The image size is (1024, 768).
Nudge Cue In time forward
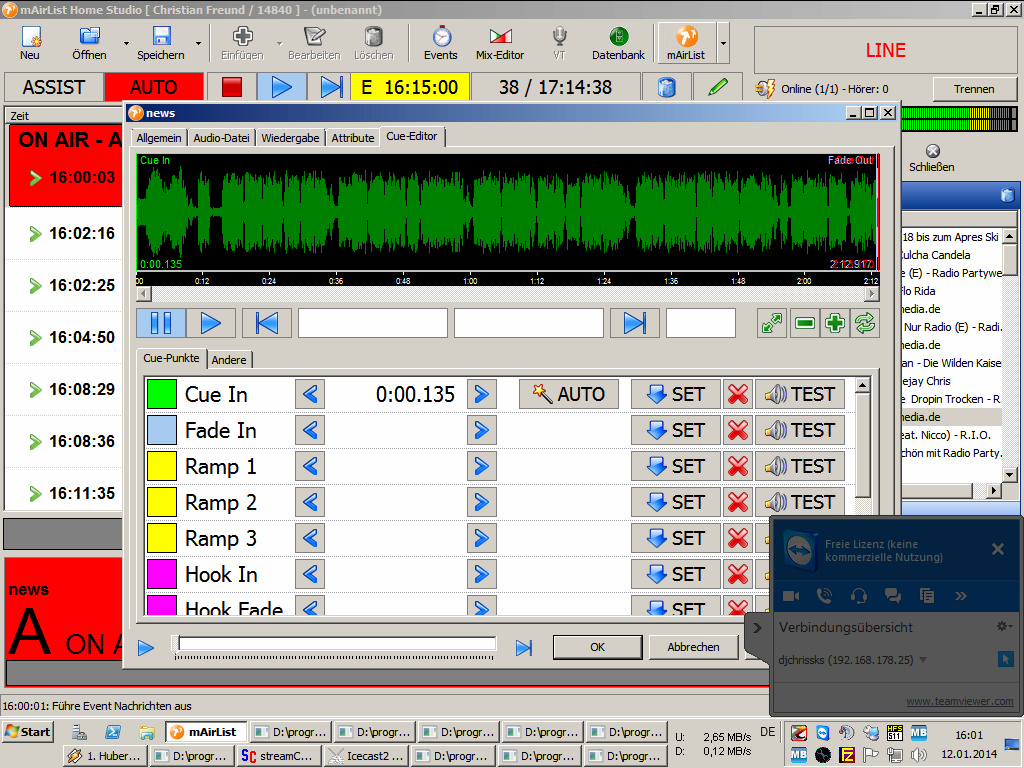pyautogui.click(x=481, y=394)
